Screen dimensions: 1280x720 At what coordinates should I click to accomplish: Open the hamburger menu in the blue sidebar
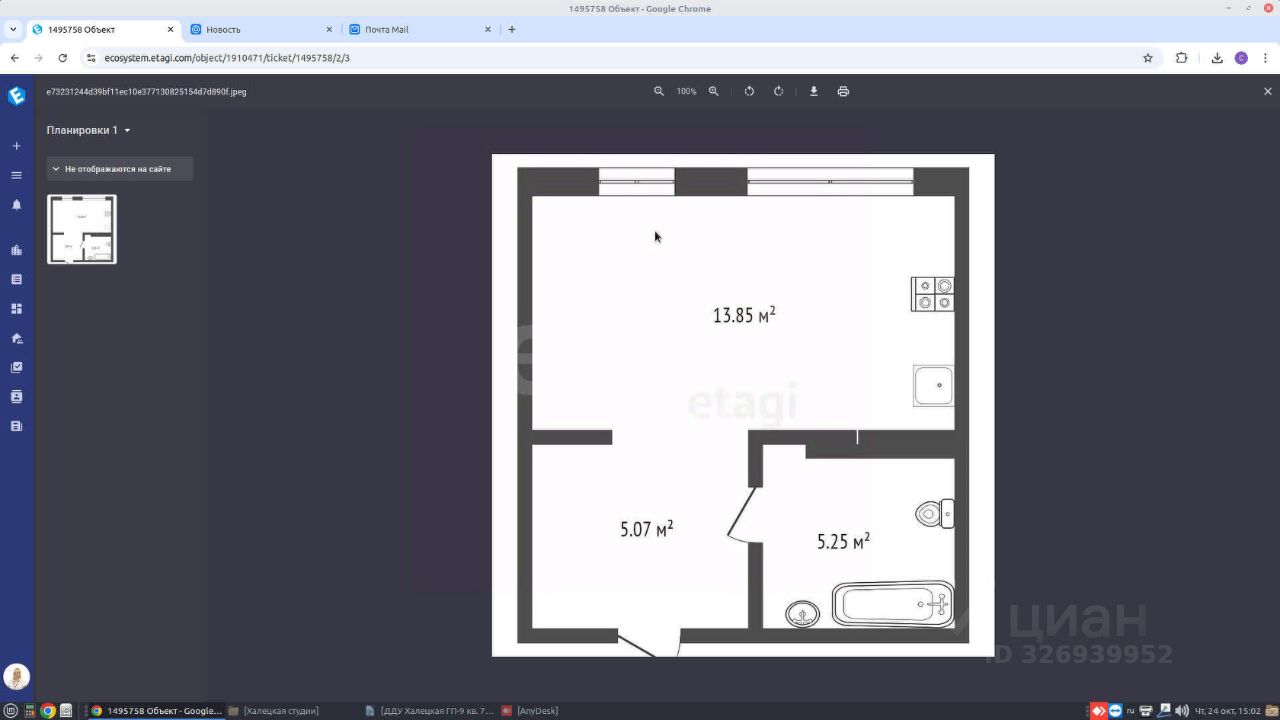pos(16,175)
